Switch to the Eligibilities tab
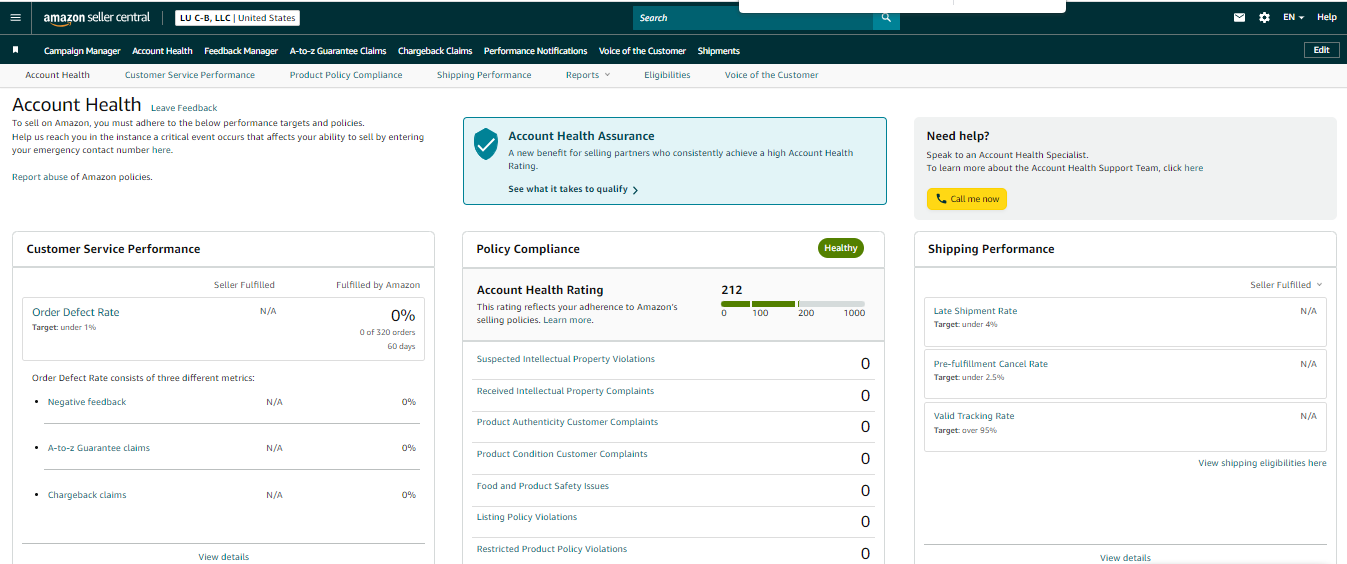 [667, 75]
